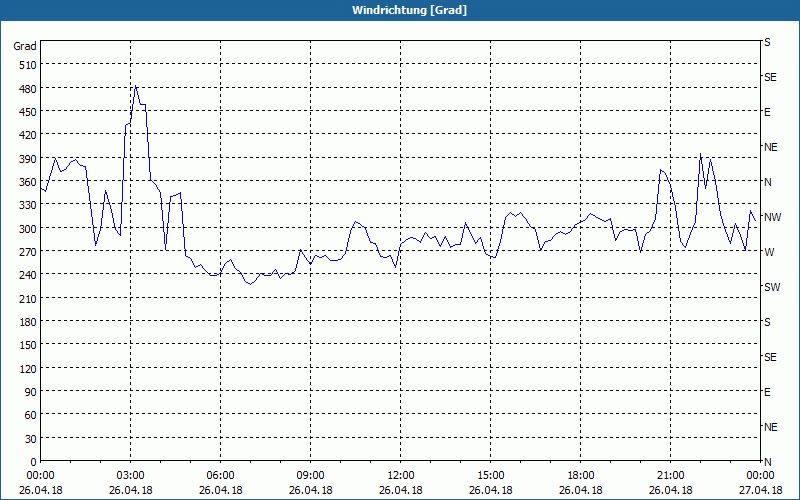Click the N compass label at 360 gridline
Viewport: 800px width, 500px height.
tap(767, 182)
